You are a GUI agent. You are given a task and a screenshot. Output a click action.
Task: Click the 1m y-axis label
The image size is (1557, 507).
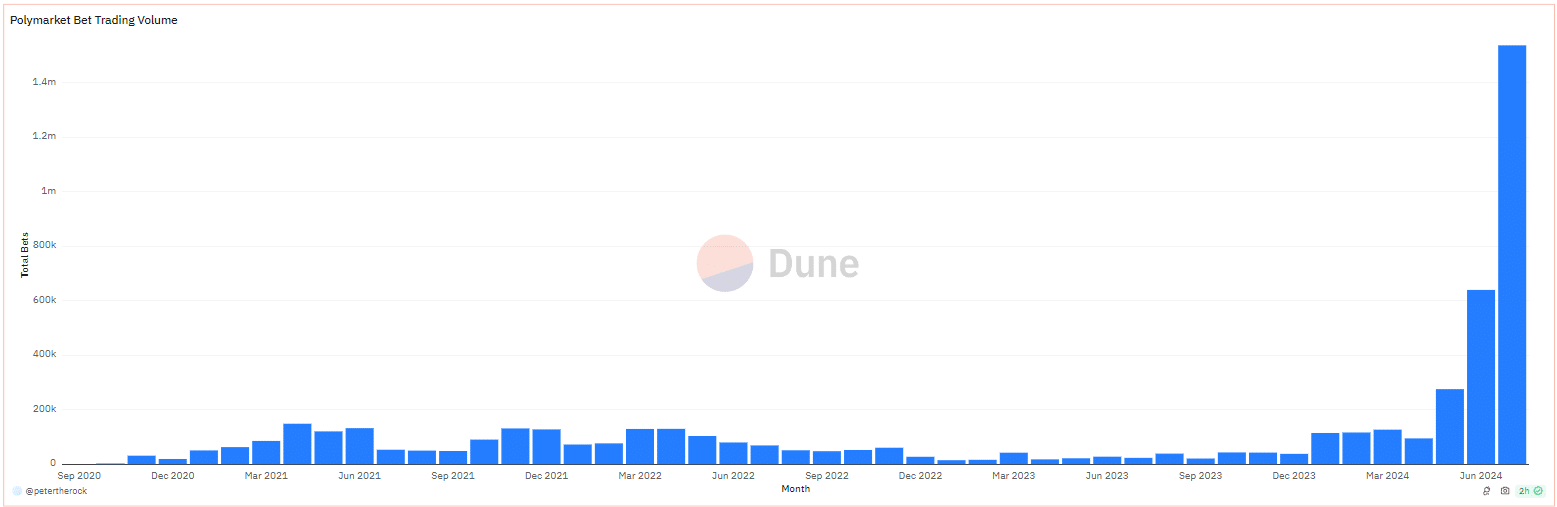click(x=49, y=191)
